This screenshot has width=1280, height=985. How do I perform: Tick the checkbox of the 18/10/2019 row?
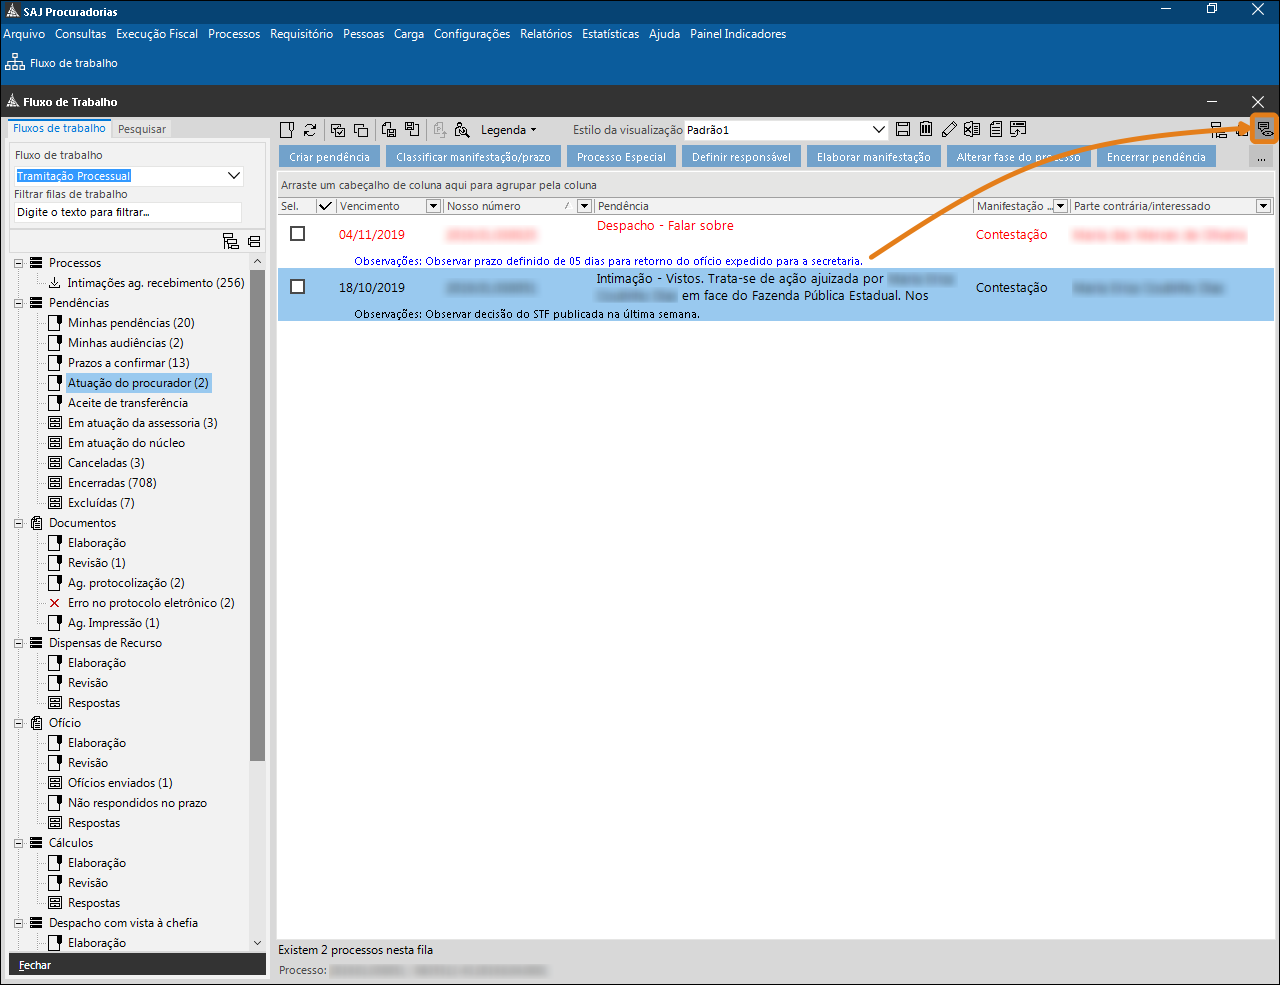pyautogui.click(x=297, y=286)
